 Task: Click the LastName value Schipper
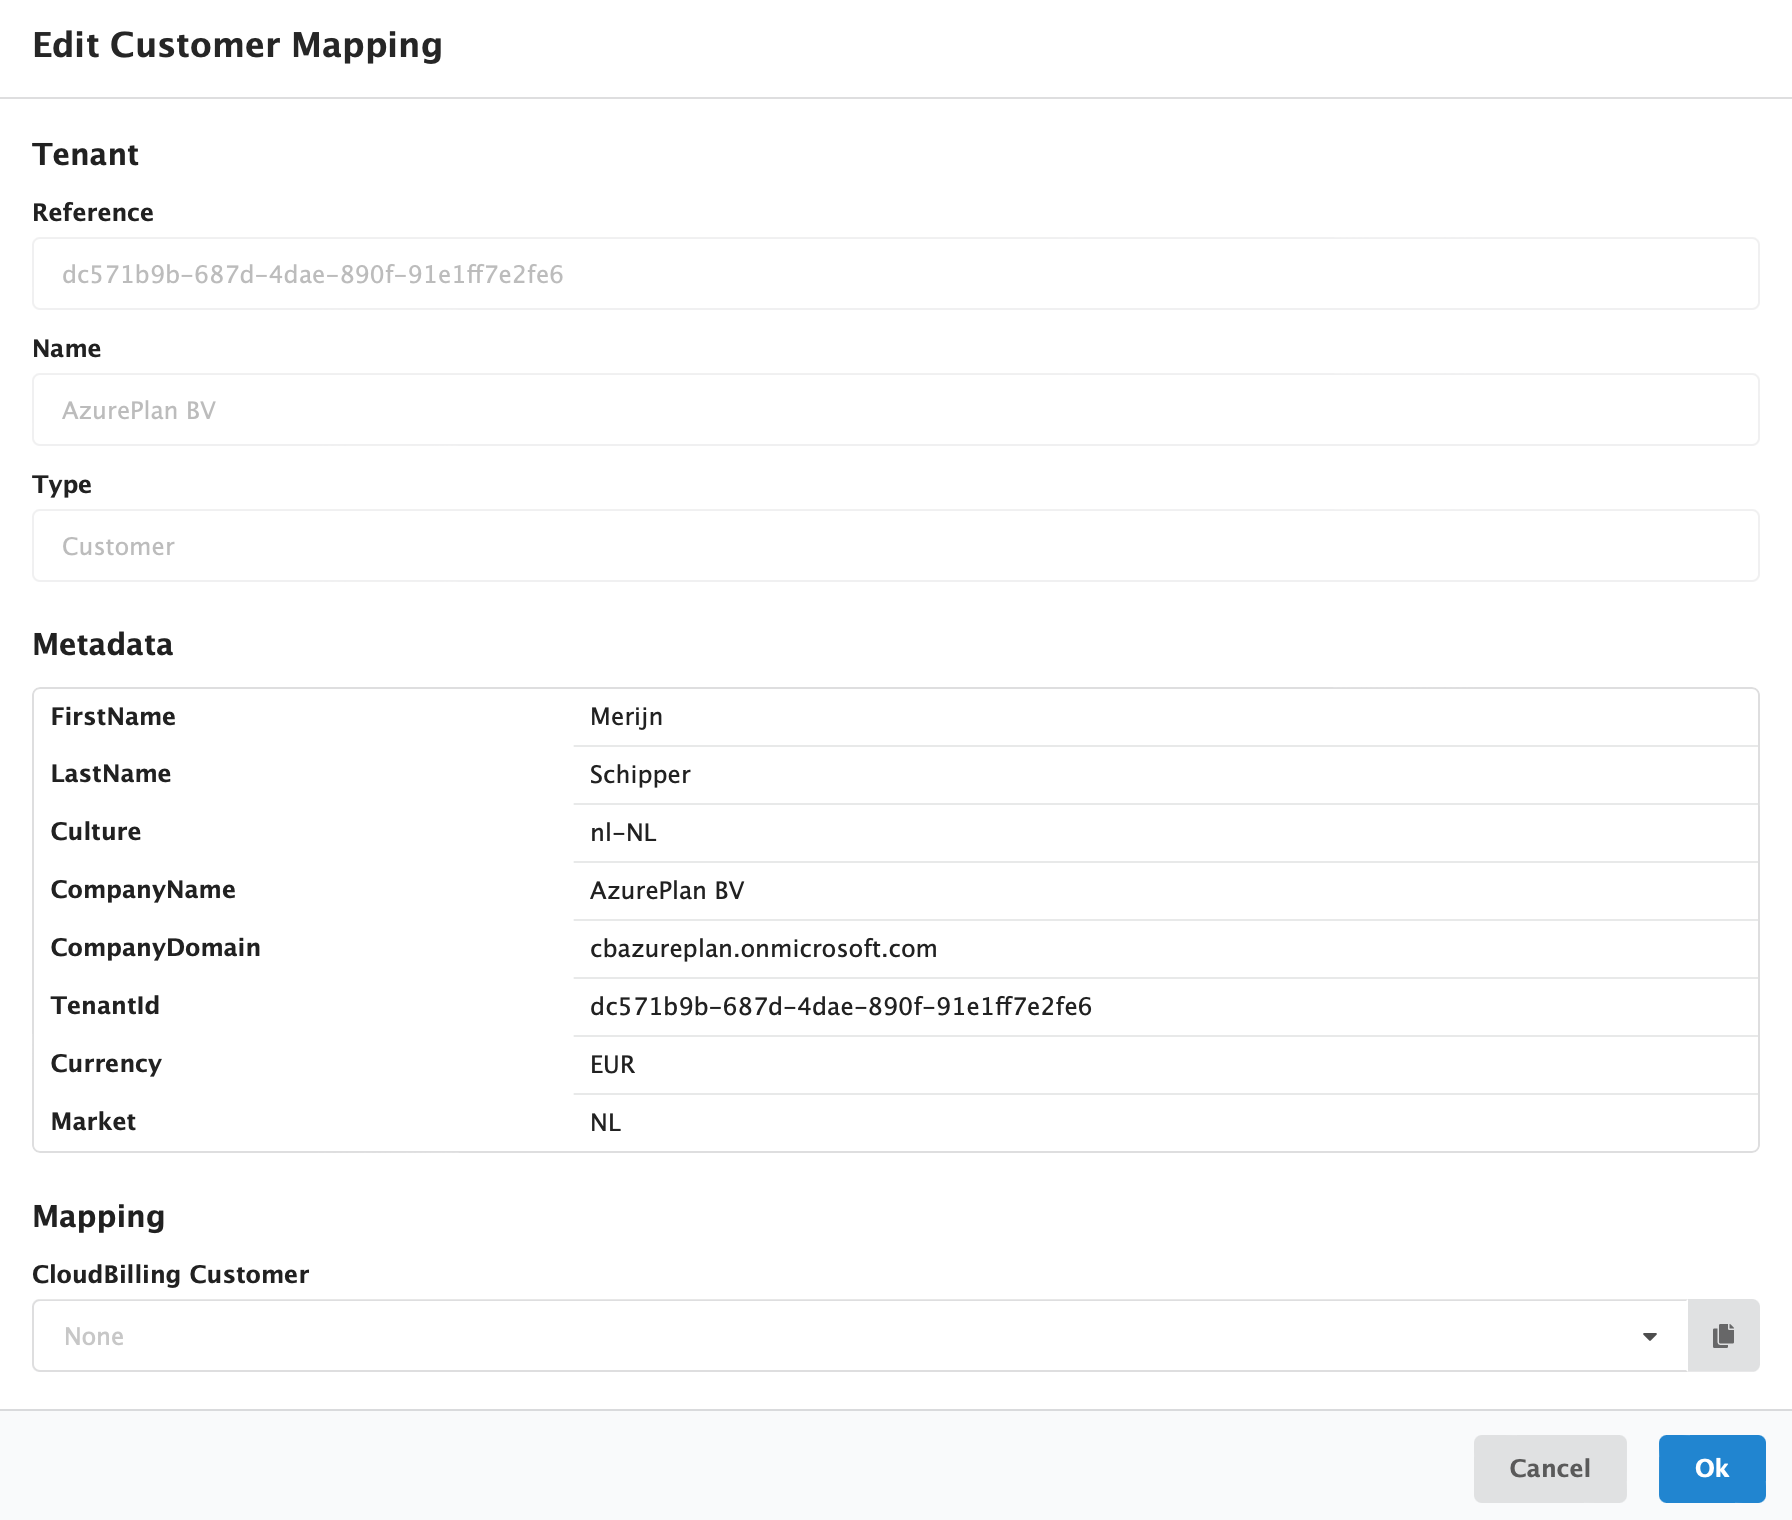pos(639,774)
